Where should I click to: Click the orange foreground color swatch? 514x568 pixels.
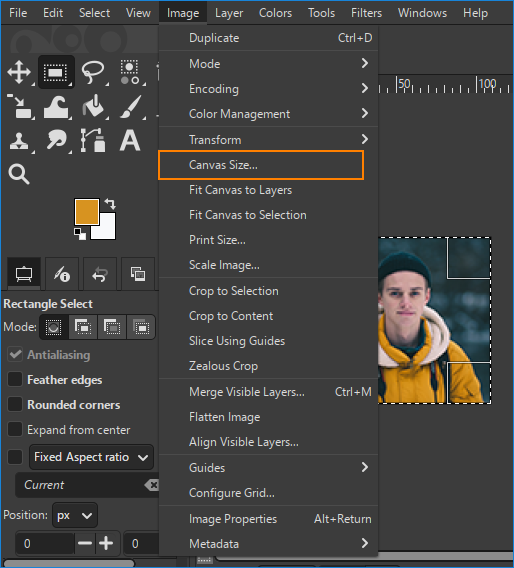(87, 212)
